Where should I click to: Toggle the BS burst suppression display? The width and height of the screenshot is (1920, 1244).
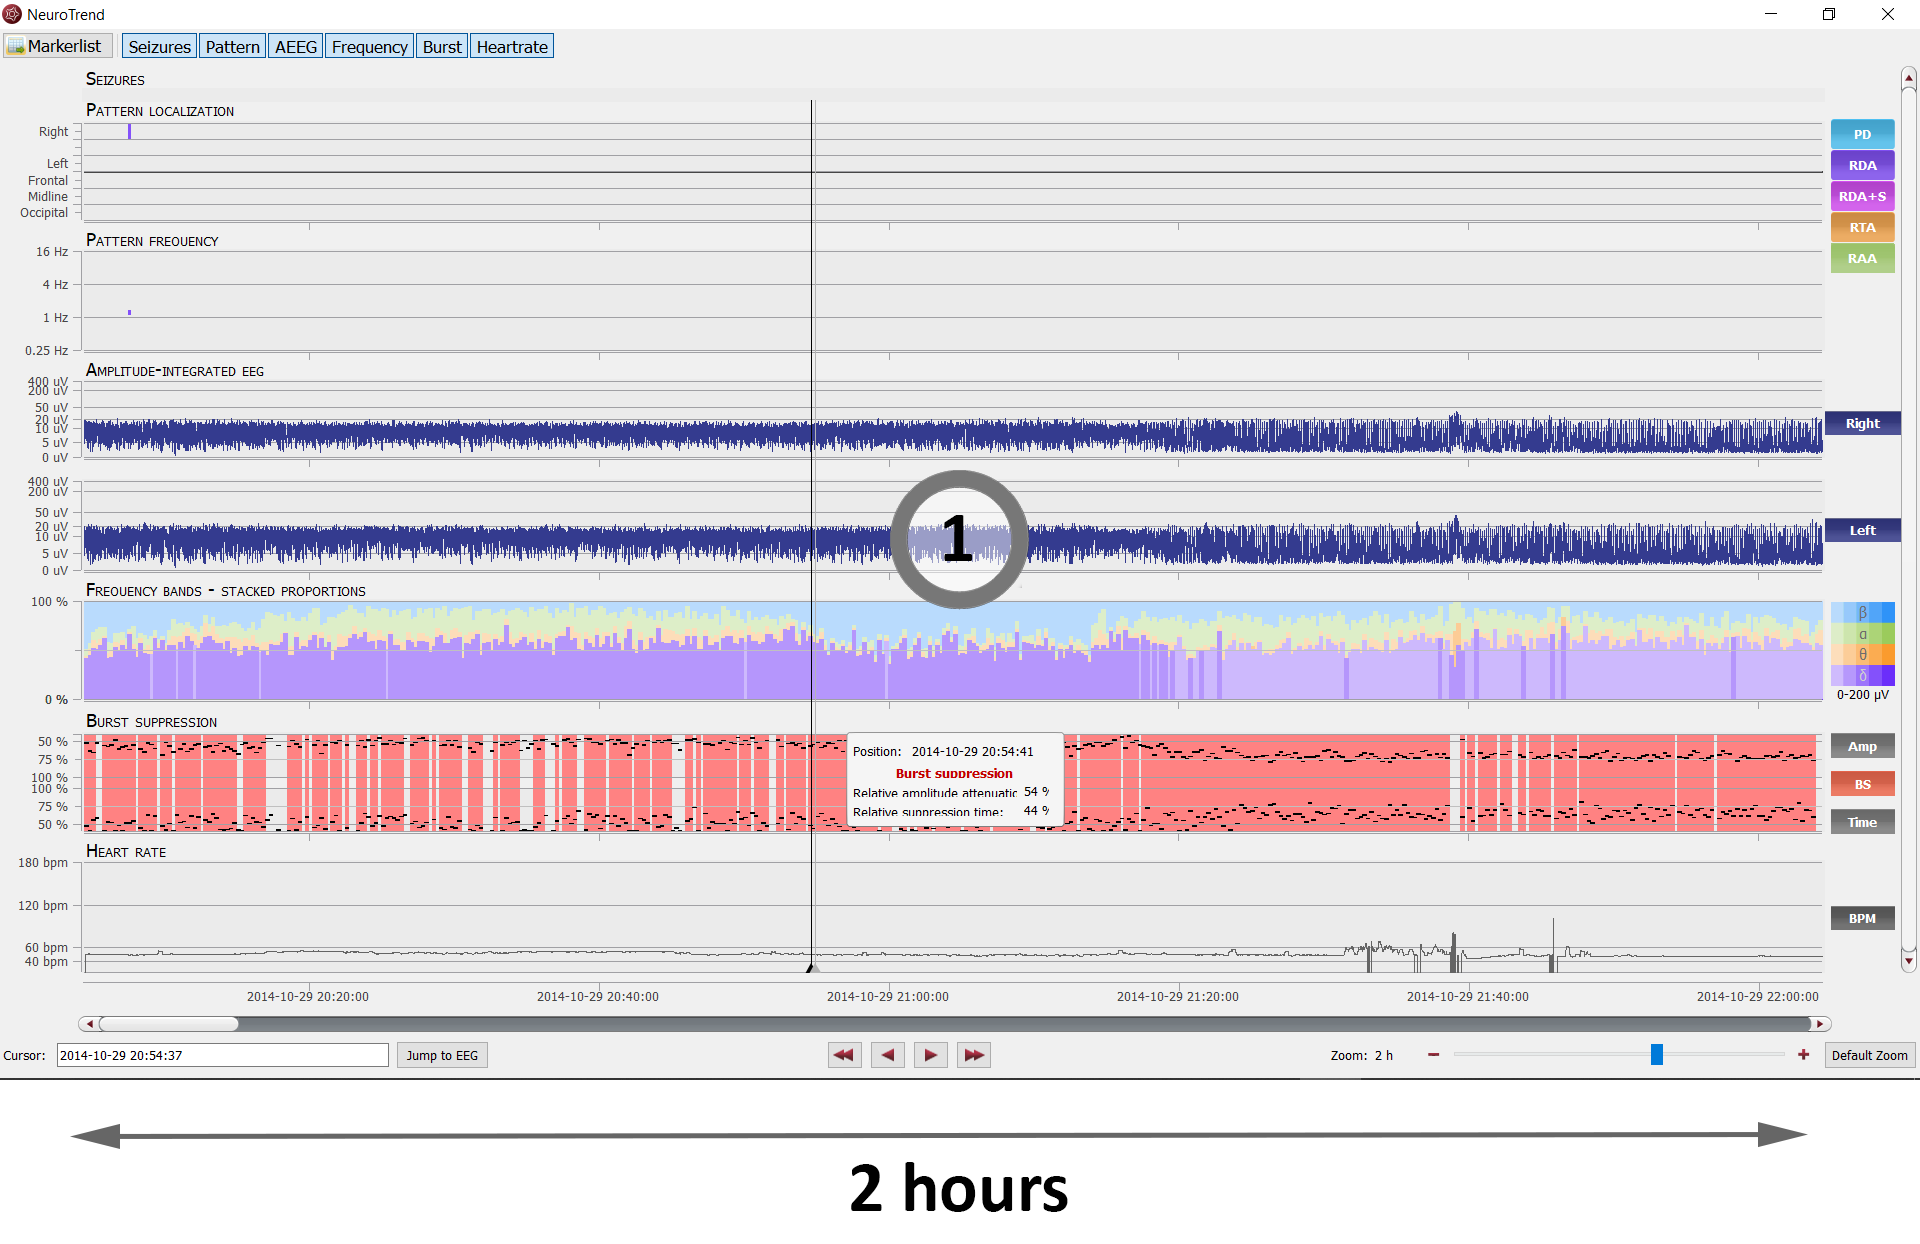1862,783
